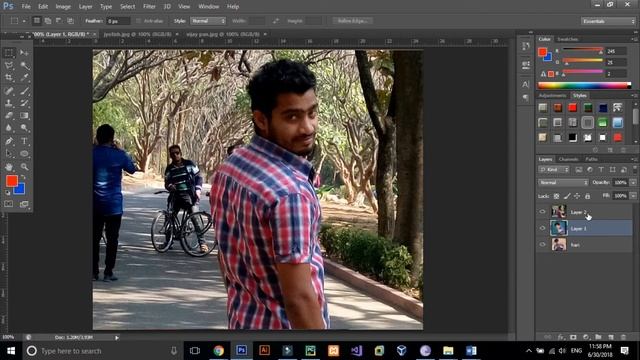Select the Pen tool

point(9,141)
